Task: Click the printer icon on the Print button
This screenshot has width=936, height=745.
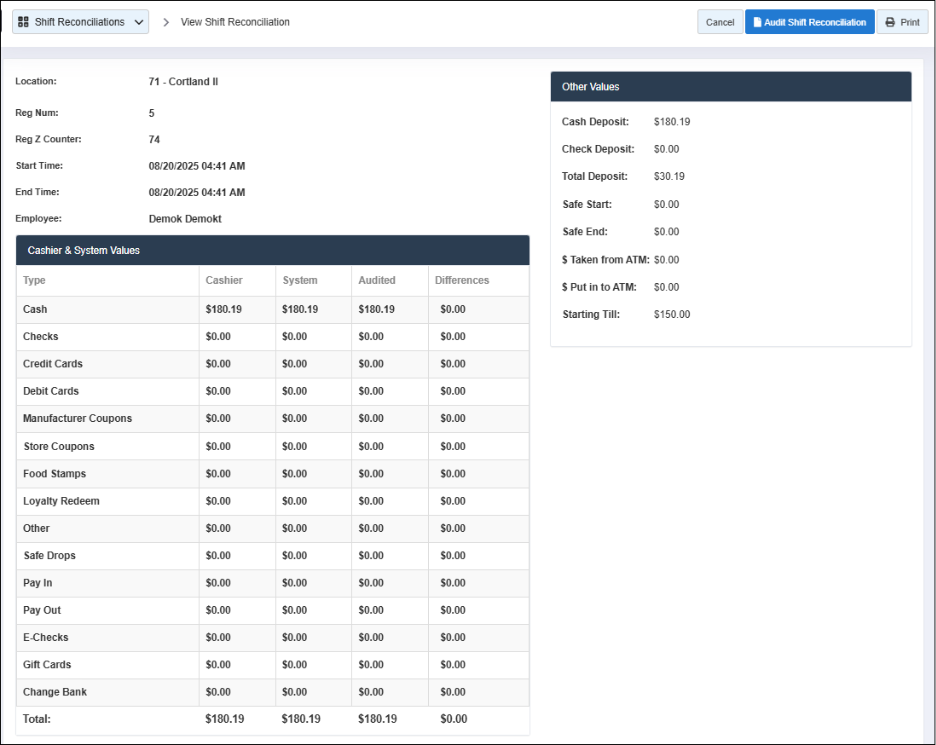Action: click(x=890, y=22)
